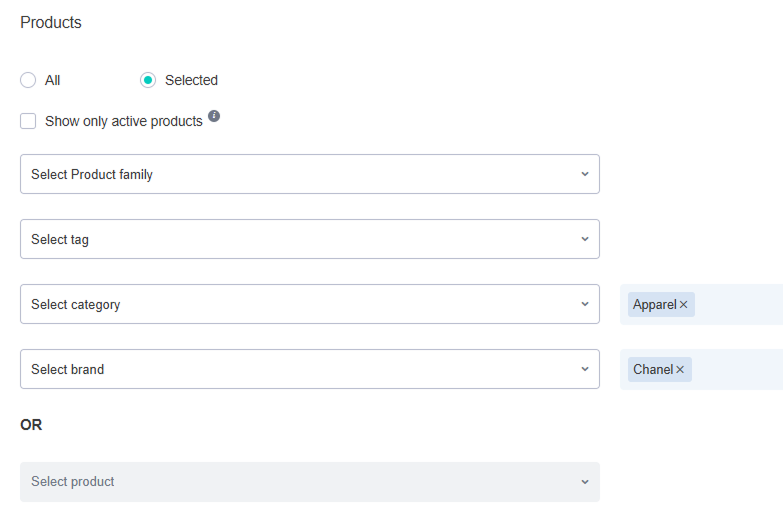The width and height of the screenshot is (783, 526).
Task: Choose the Selected radio button
Action: [148, 80]
